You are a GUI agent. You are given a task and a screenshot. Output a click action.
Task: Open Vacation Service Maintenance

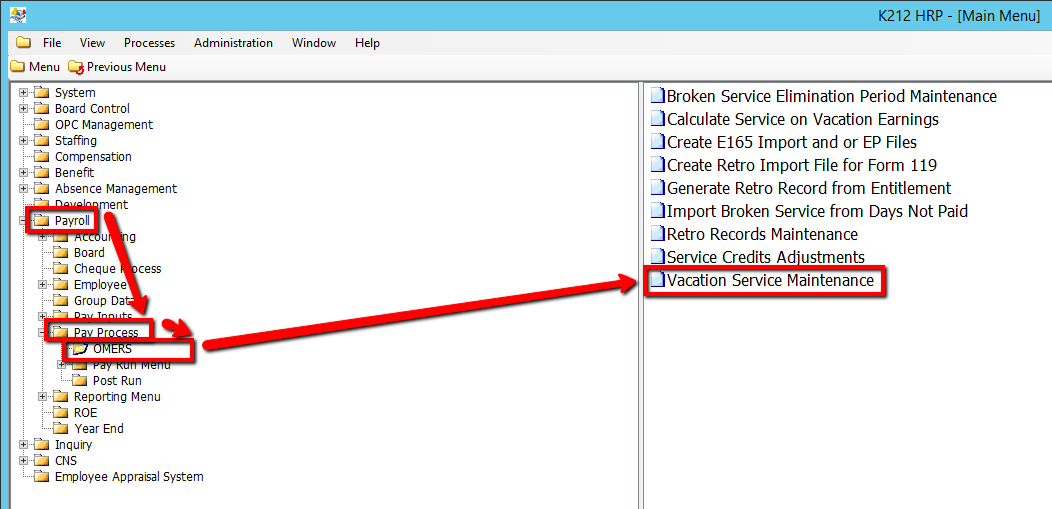770,281
